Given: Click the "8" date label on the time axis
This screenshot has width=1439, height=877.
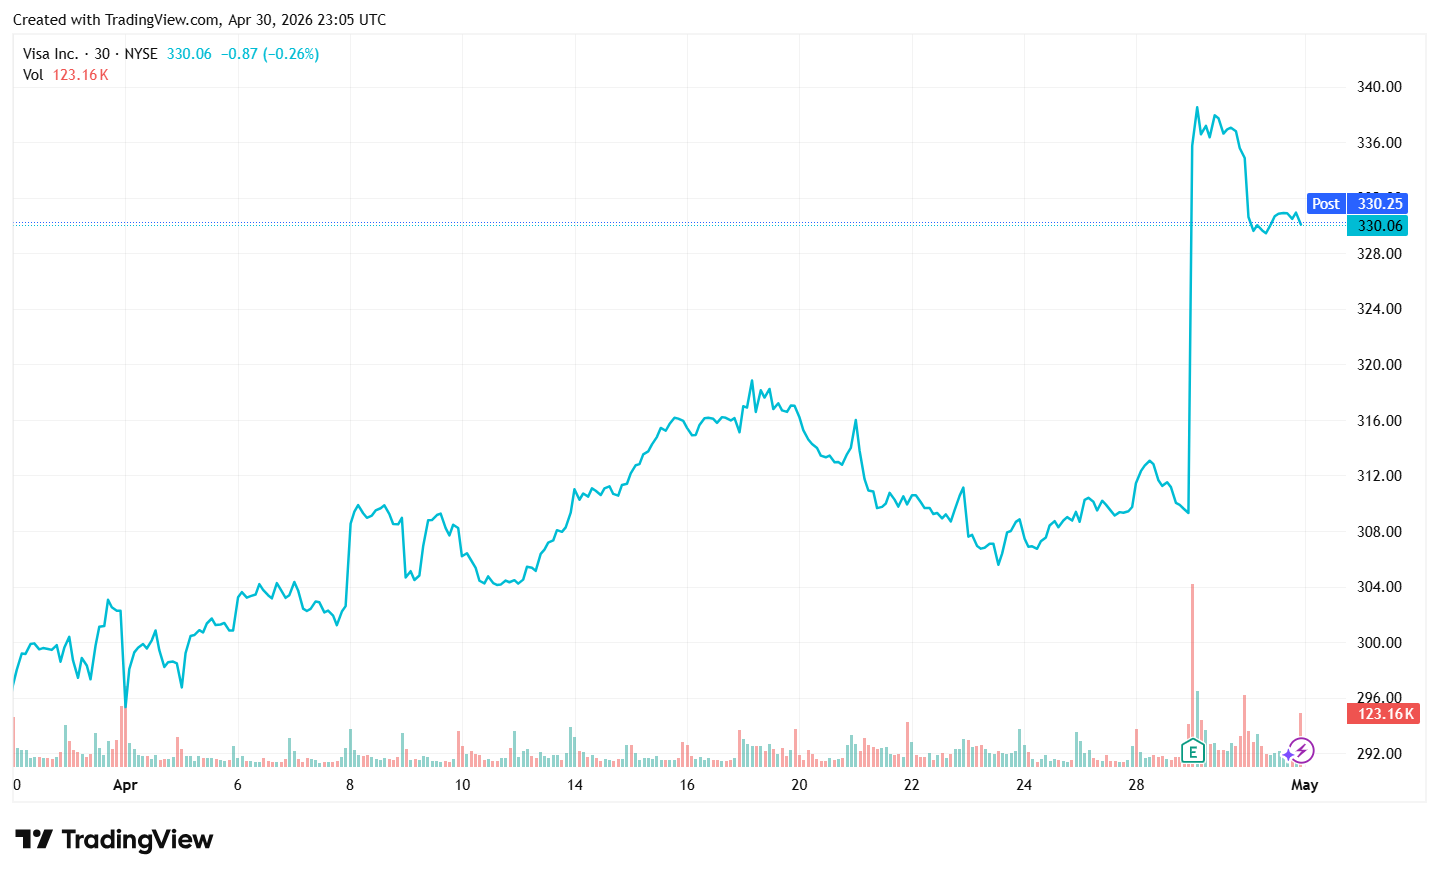Looking at the screenshot, I should [x=350, y=785].
